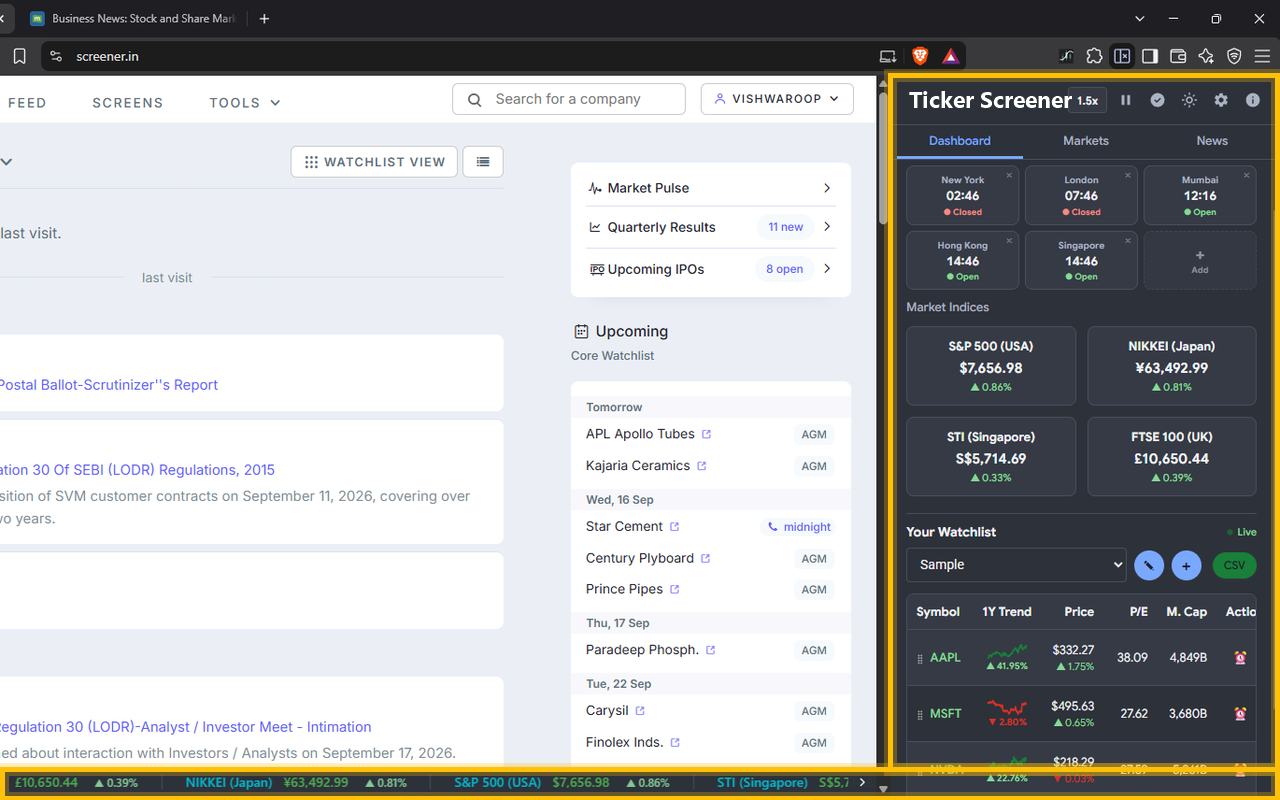Open the VISHWAROOP account dropdown
Viewport: 1280px width, 800px height.
(x=777, y=99)
